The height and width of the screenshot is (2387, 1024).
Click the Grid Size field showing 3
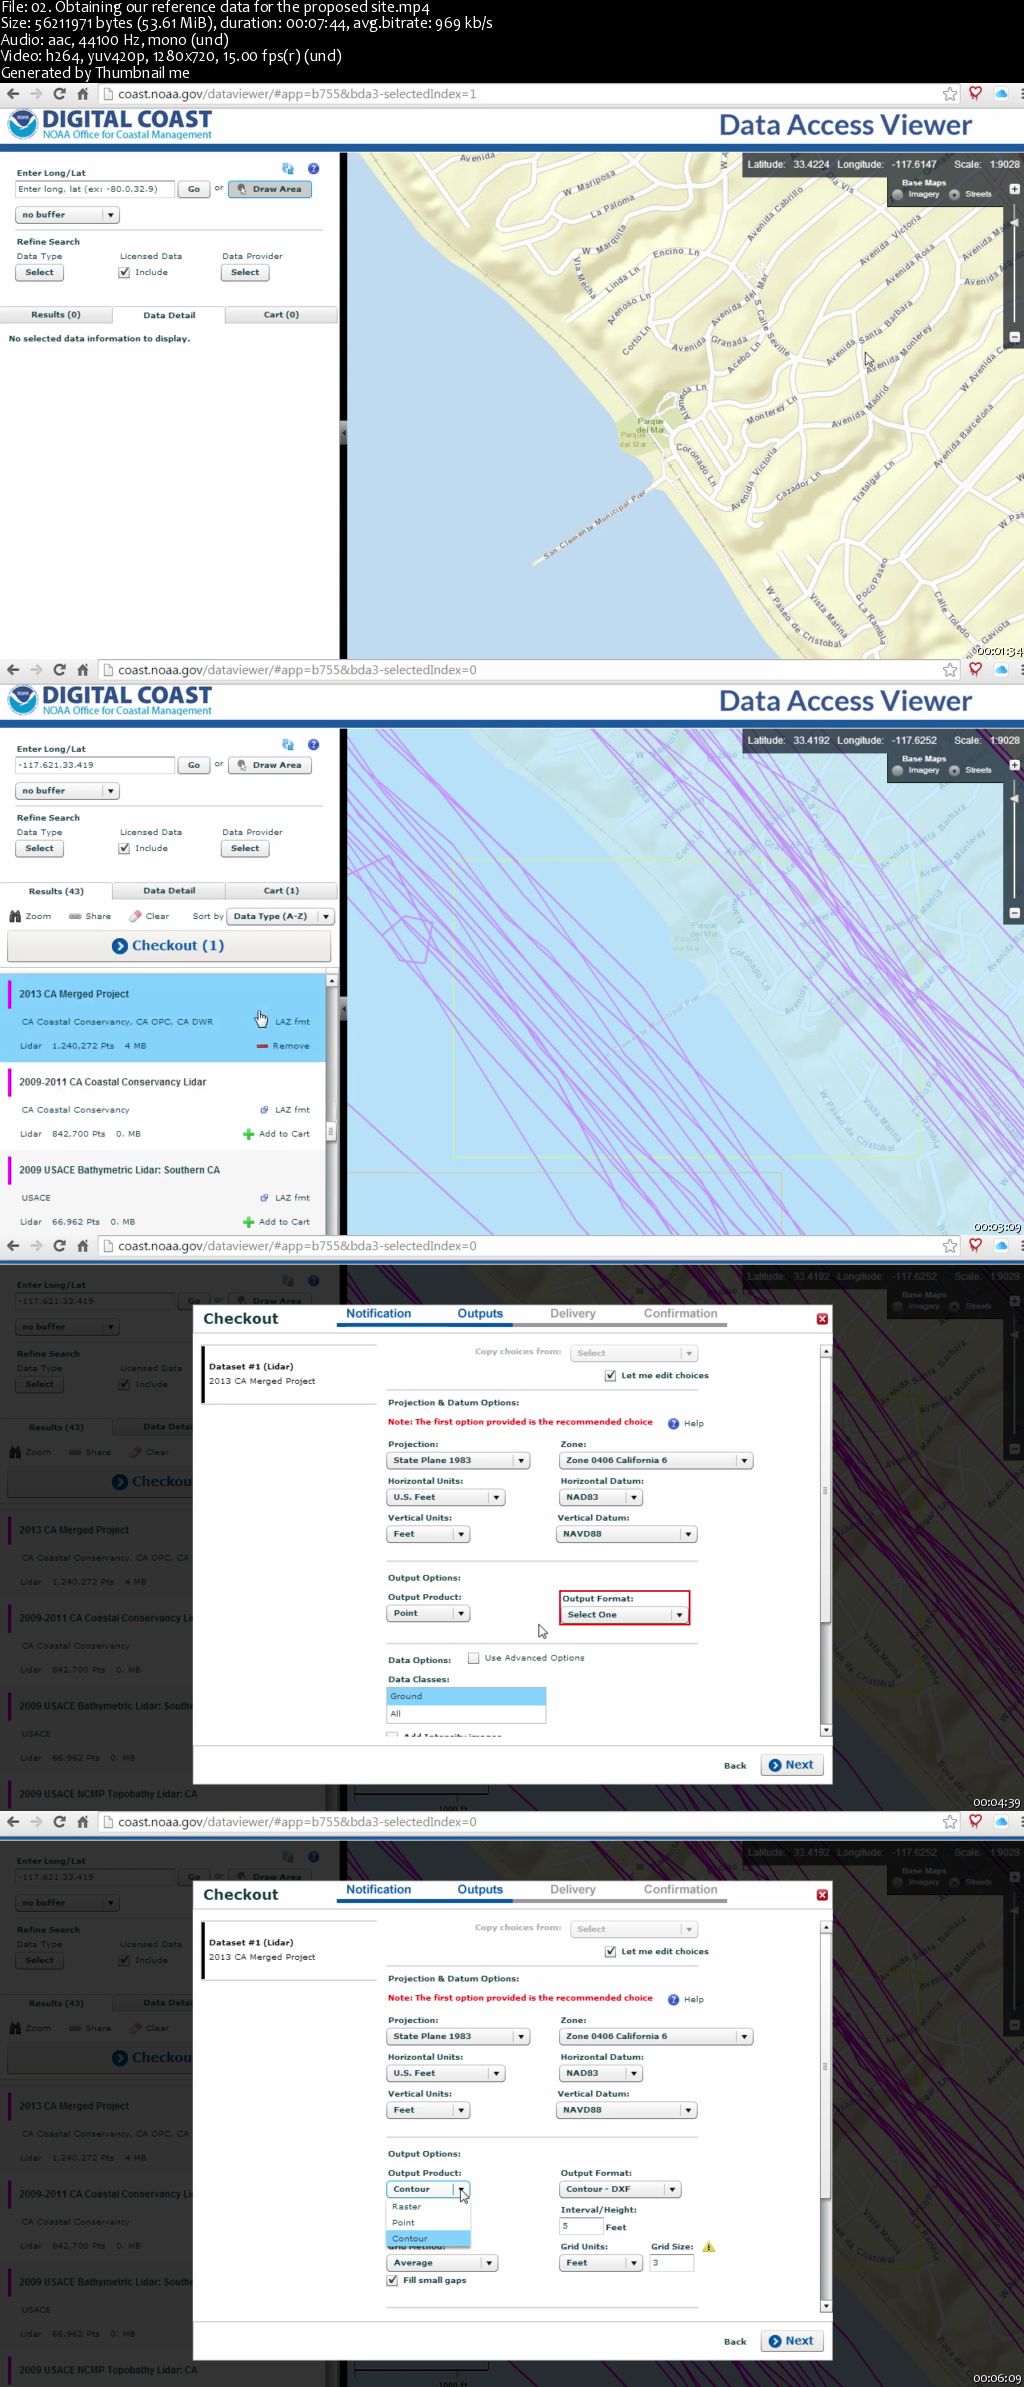[671, 2263]
